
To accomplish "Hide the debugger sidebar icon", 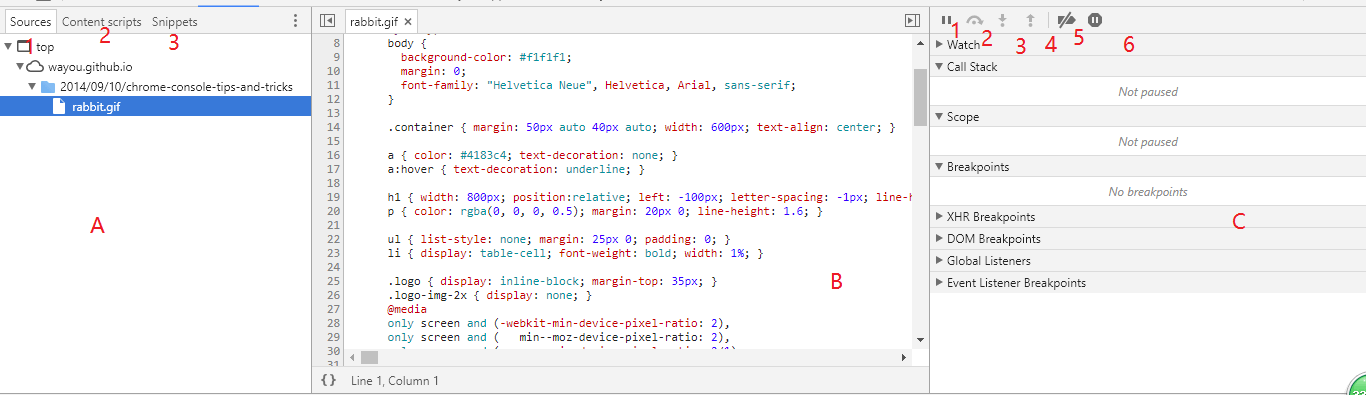I will click(x=912, y=20).
